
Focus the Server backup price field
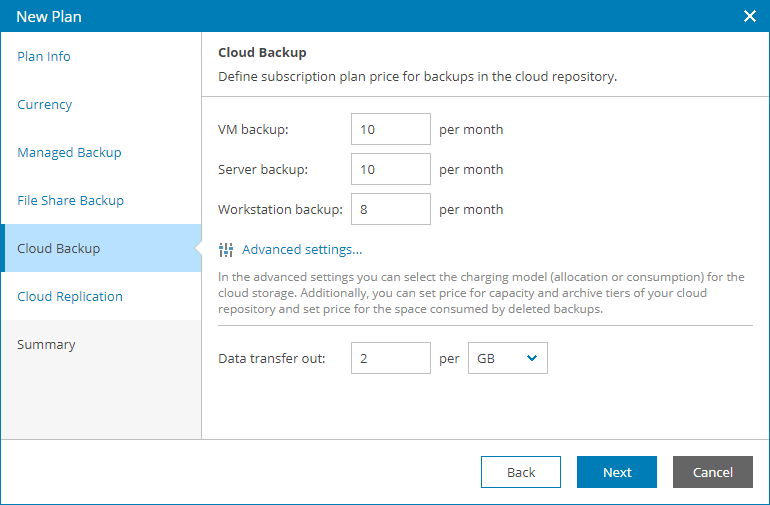390,169
